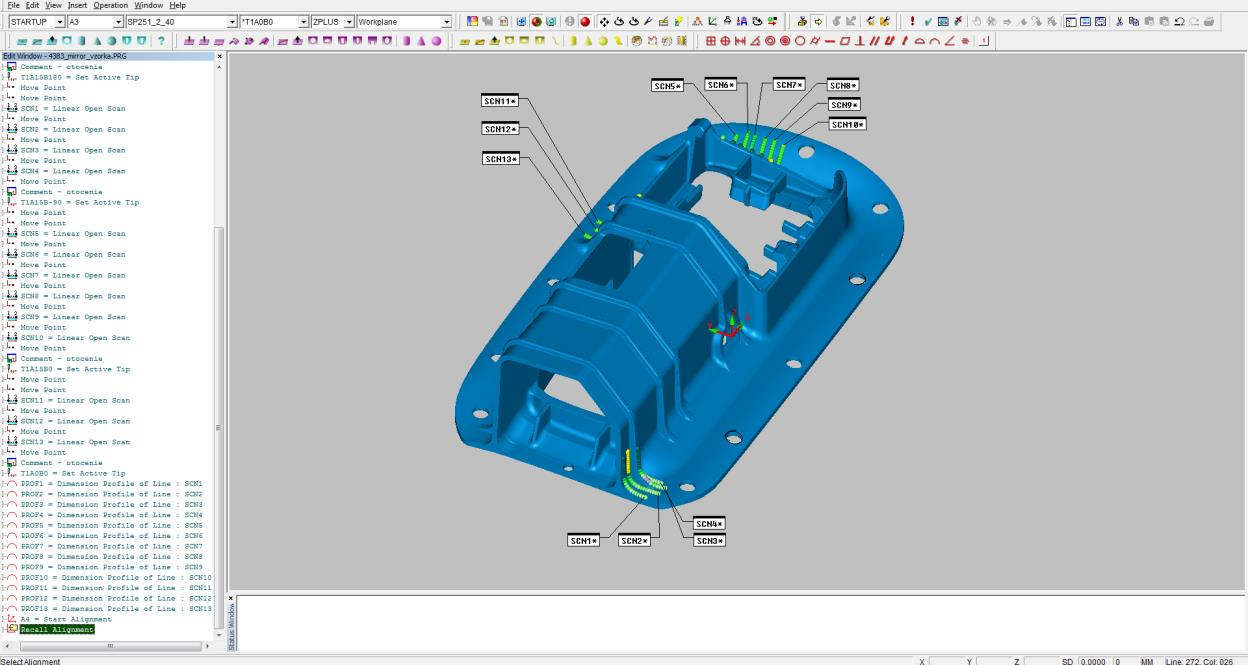Open the Edit menu
1248x665 pixels.
pyautogui.click(x=33, y=5)
